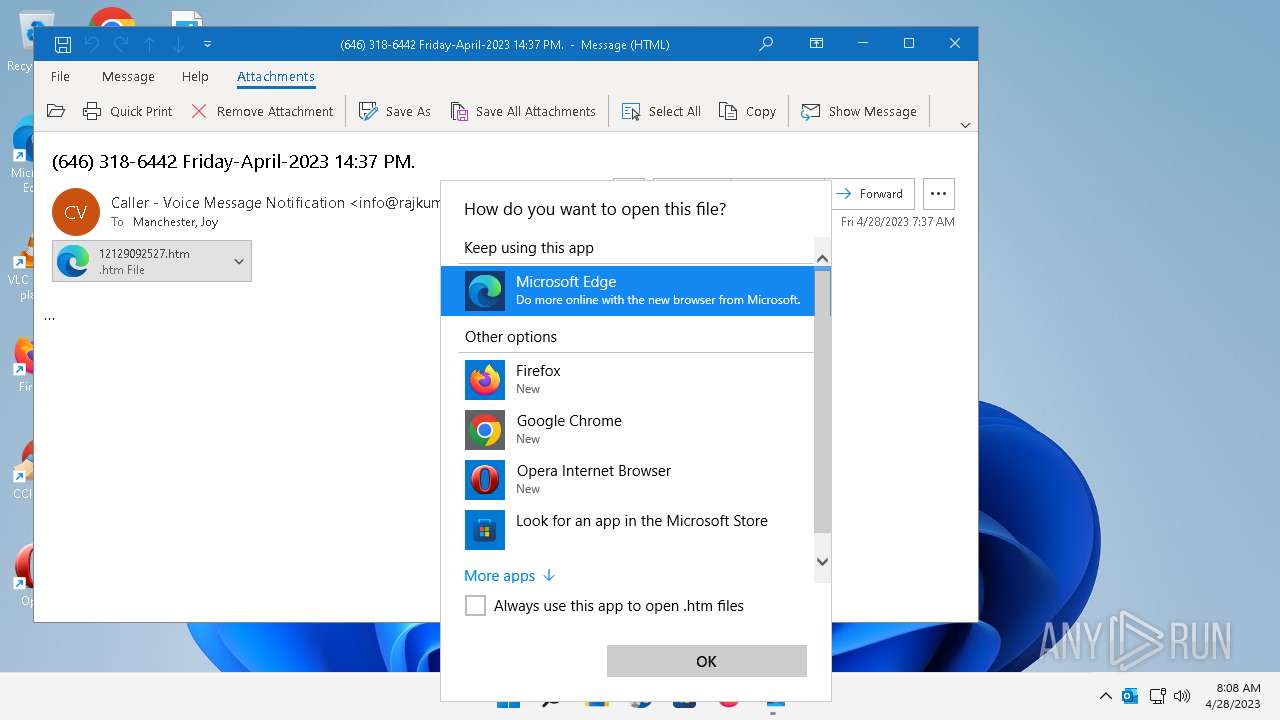The height and width of the screenshot is (720, 1280).
Task: Click recipient name Manchester, Joy
Action: pos(175,222)
